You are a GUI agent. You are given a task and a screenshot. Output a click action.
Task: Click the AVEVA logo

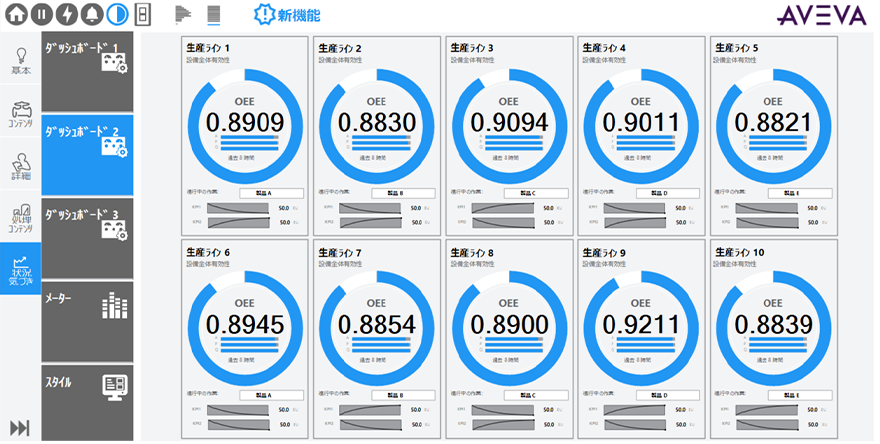822,15
